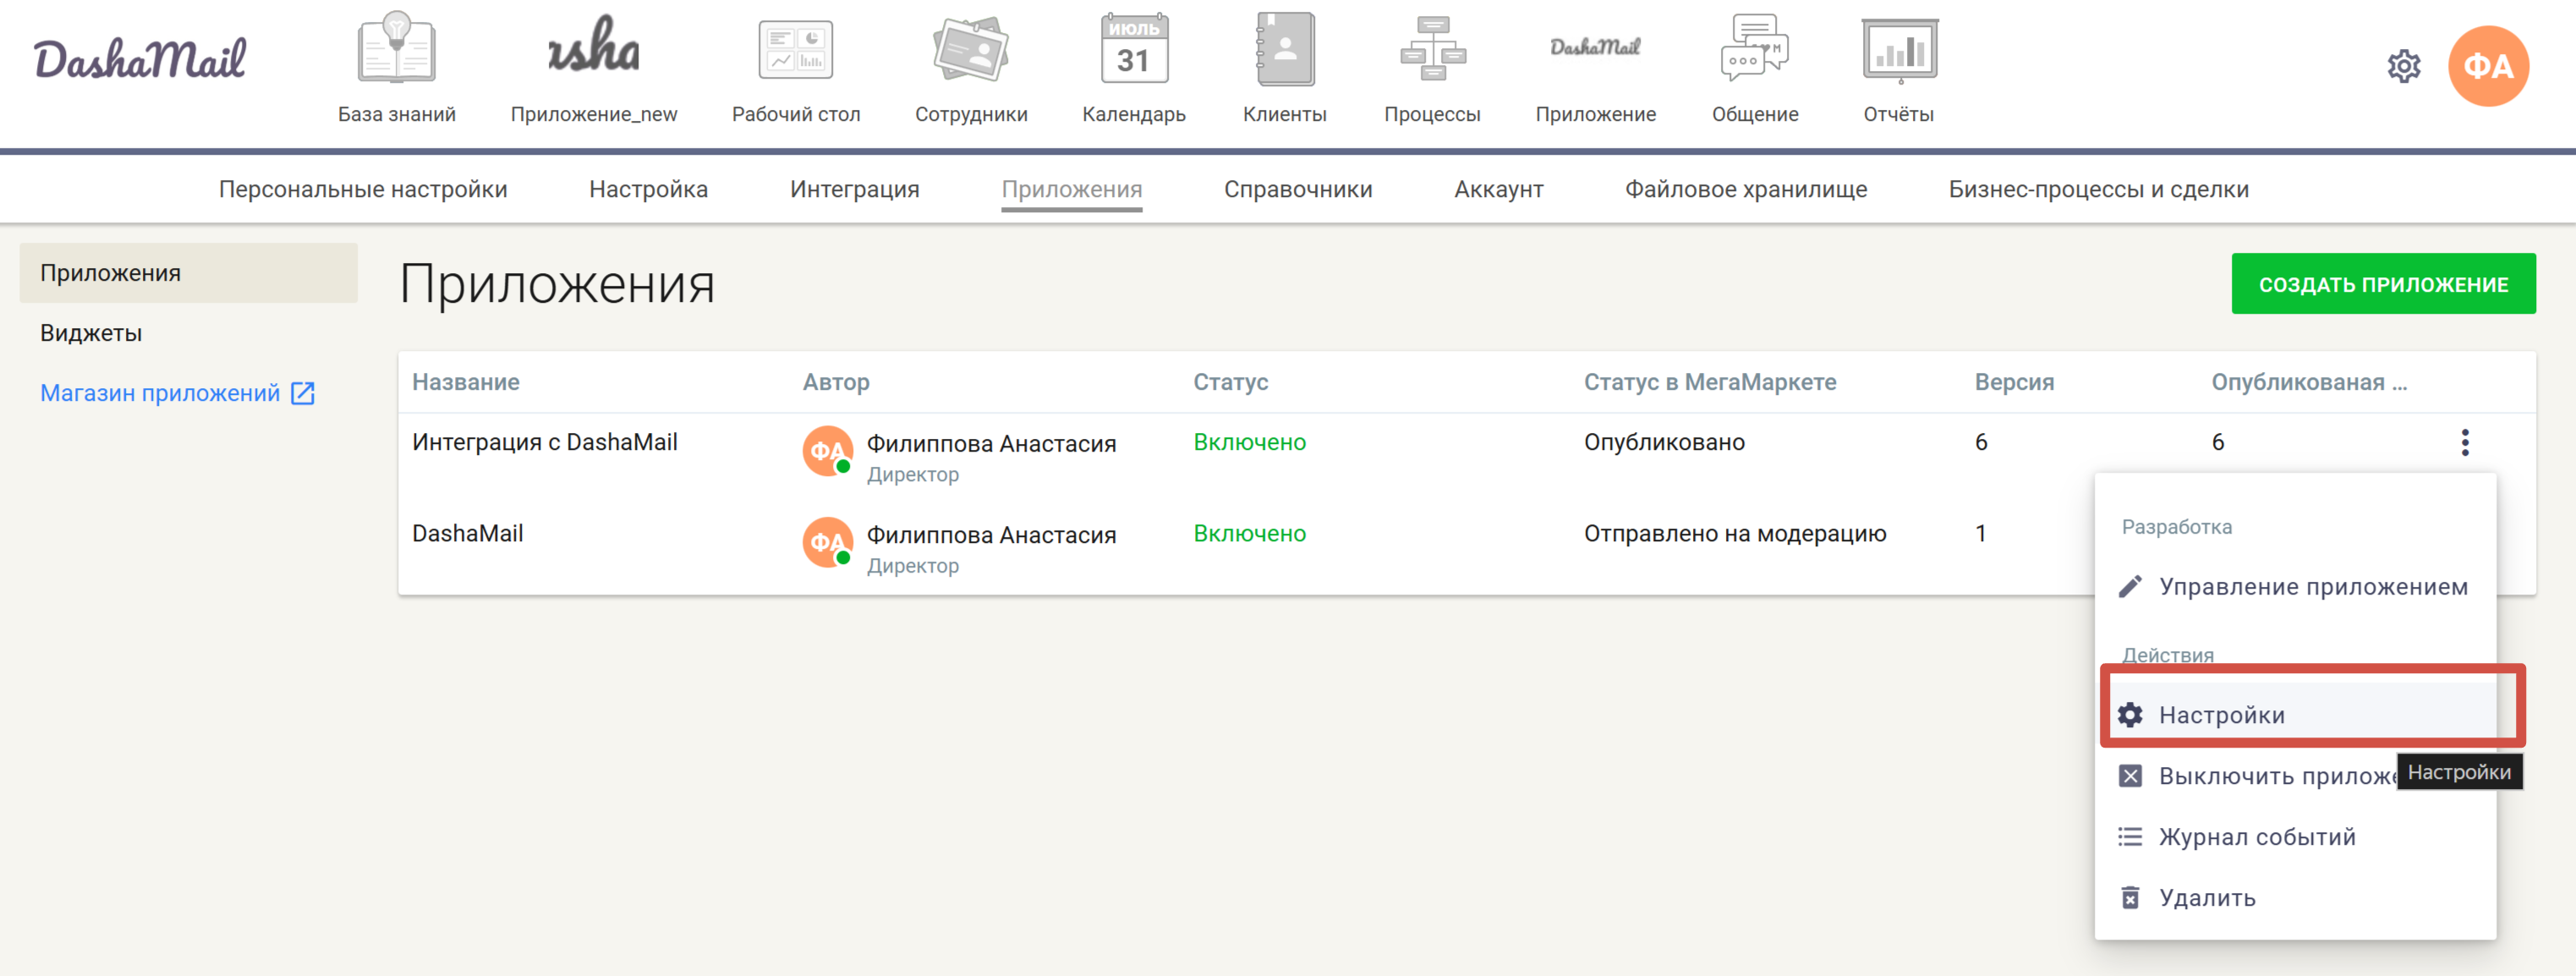This screenshot has width=2576, height=976.
Task: Click the Отправлено на модерацию status
Action: tap(1735, 533)
